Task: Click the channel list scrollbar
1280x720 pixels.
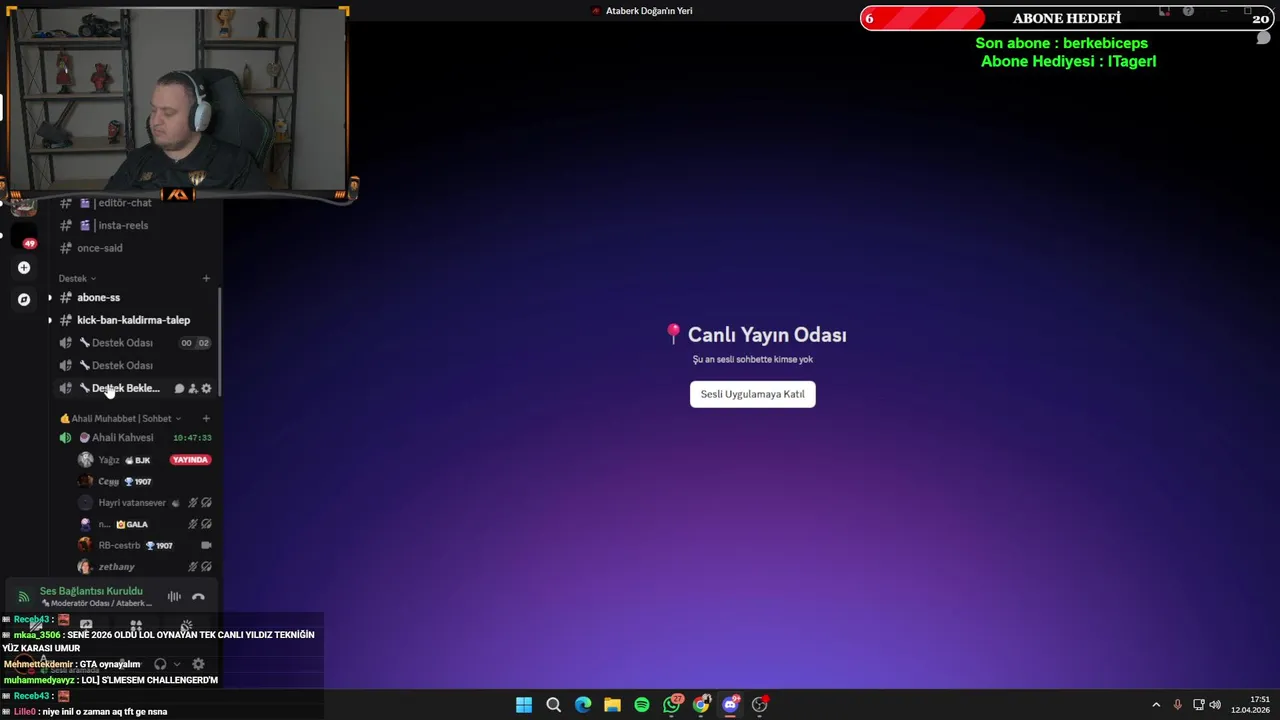Action: pyautogui.click(x=219, y=341)
